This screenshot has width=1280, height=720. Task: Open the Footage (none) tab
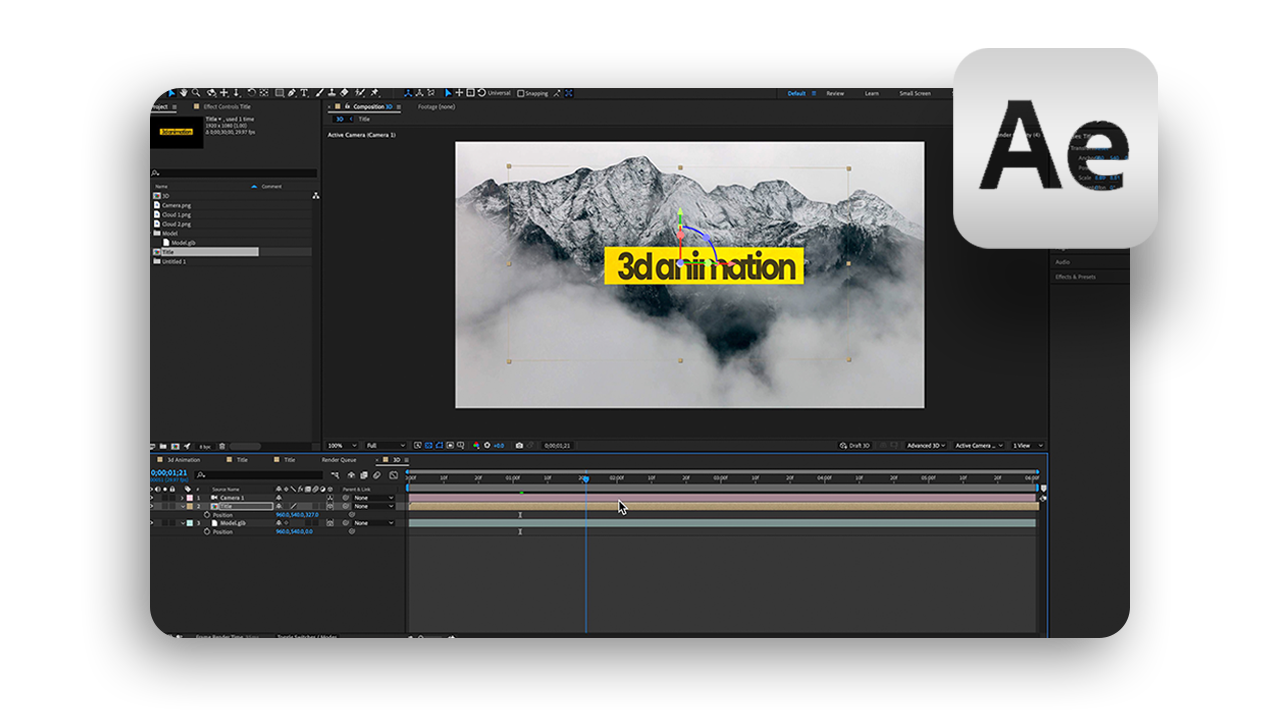coord(436,107)
